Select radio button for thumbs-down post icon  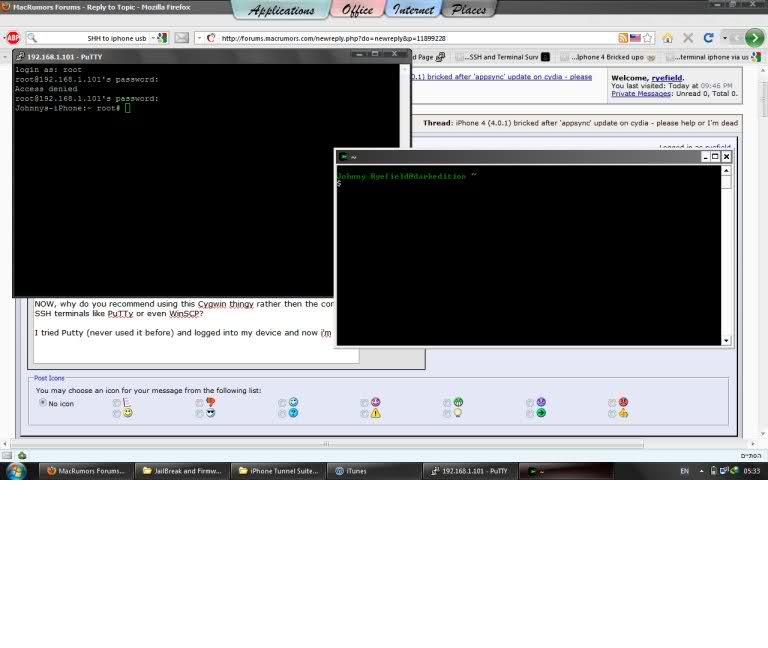(x=199, y=403)
